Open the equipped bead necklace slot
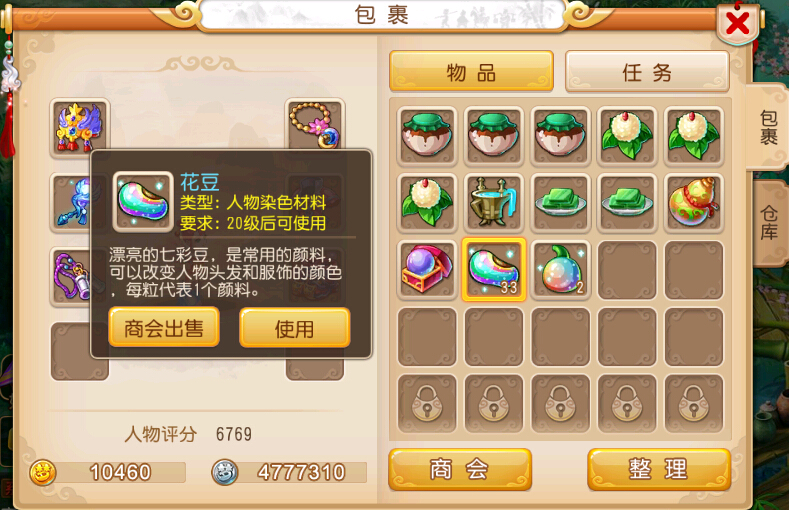The width and height of the screenshot is (789, 510). pos(315,125)
